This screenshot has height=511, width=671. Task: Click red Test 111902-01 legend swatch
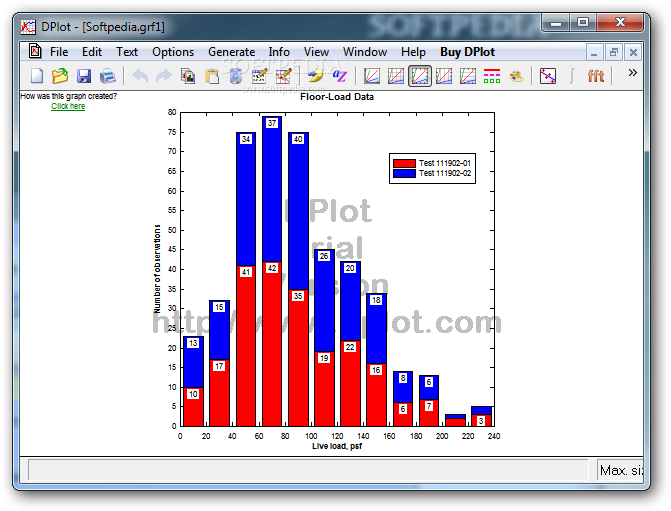pyautogui.click(x=404, y=163)
